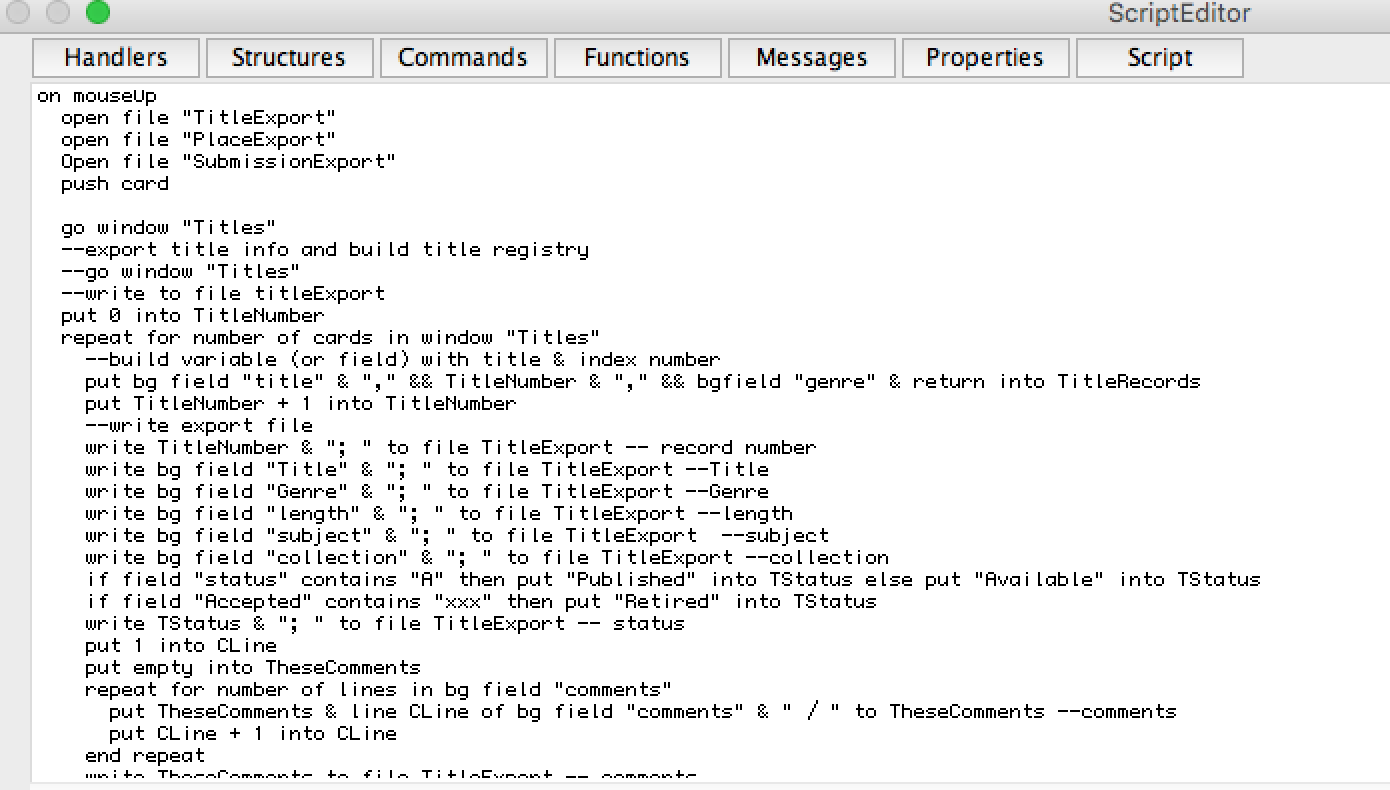Click the ScriptEditor window title
1390x790 pixels.
click(x=1179, y=14)
